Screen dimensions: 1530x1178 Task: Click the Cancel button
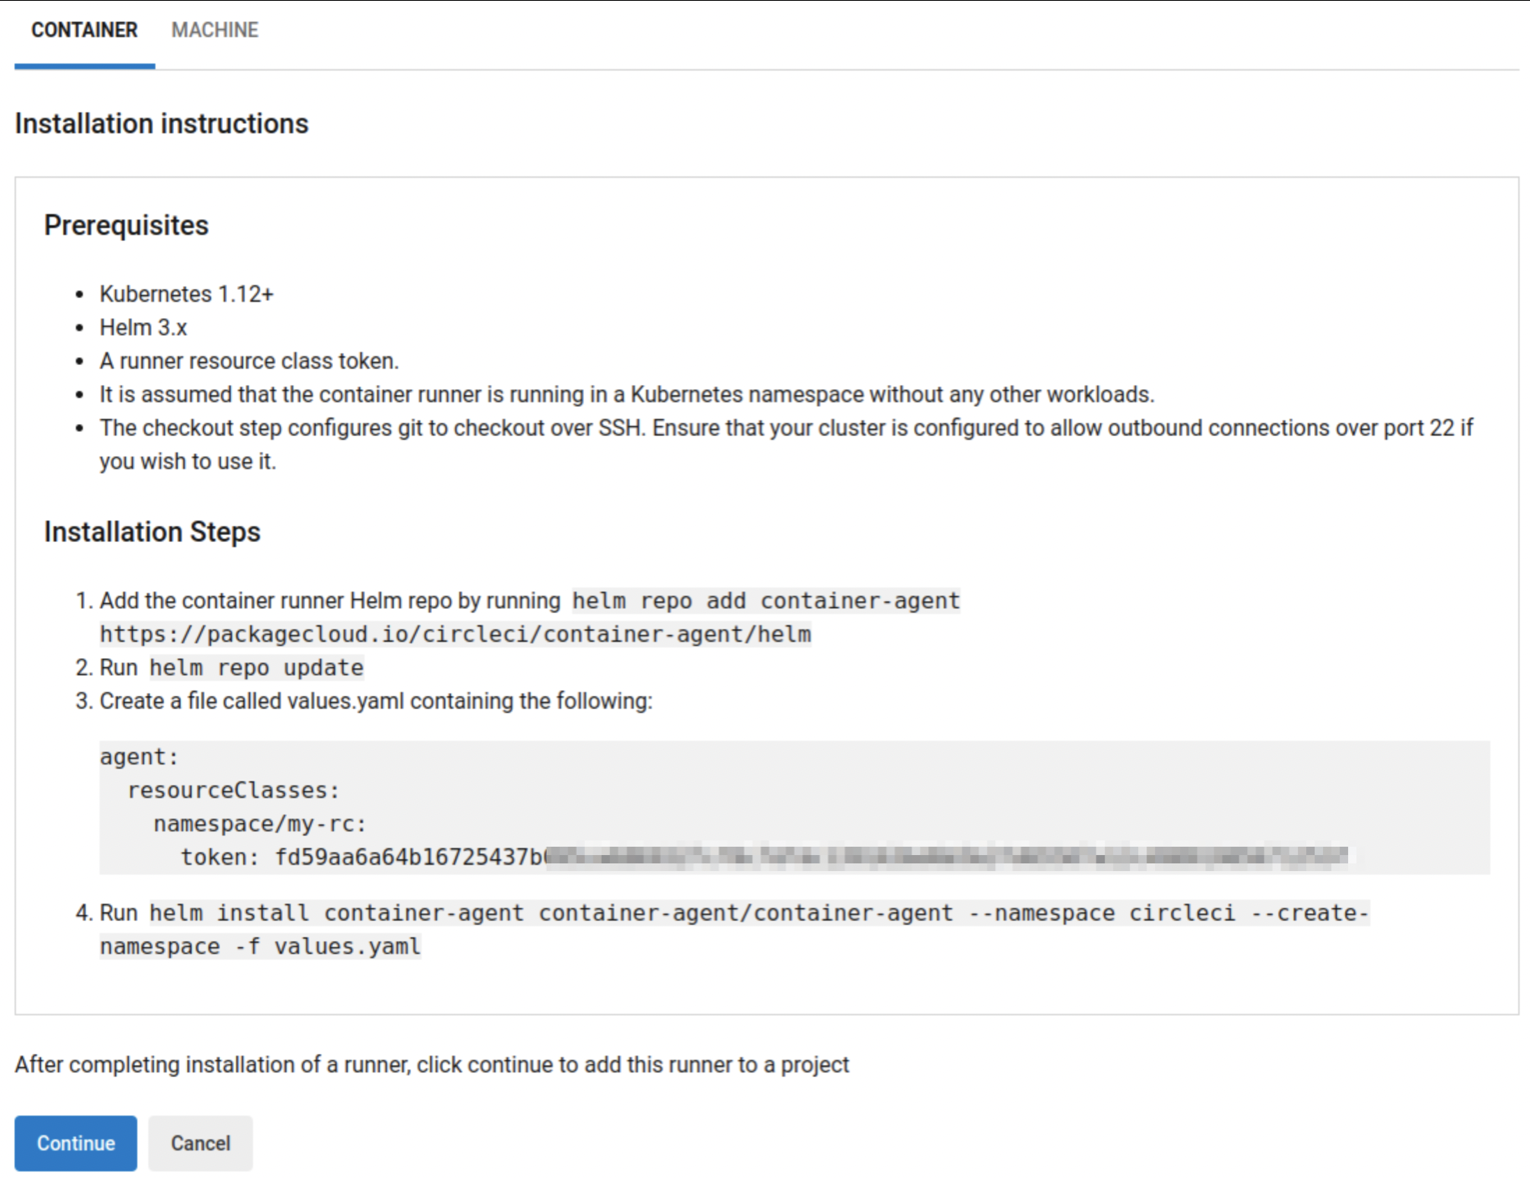click(200, 1143)
